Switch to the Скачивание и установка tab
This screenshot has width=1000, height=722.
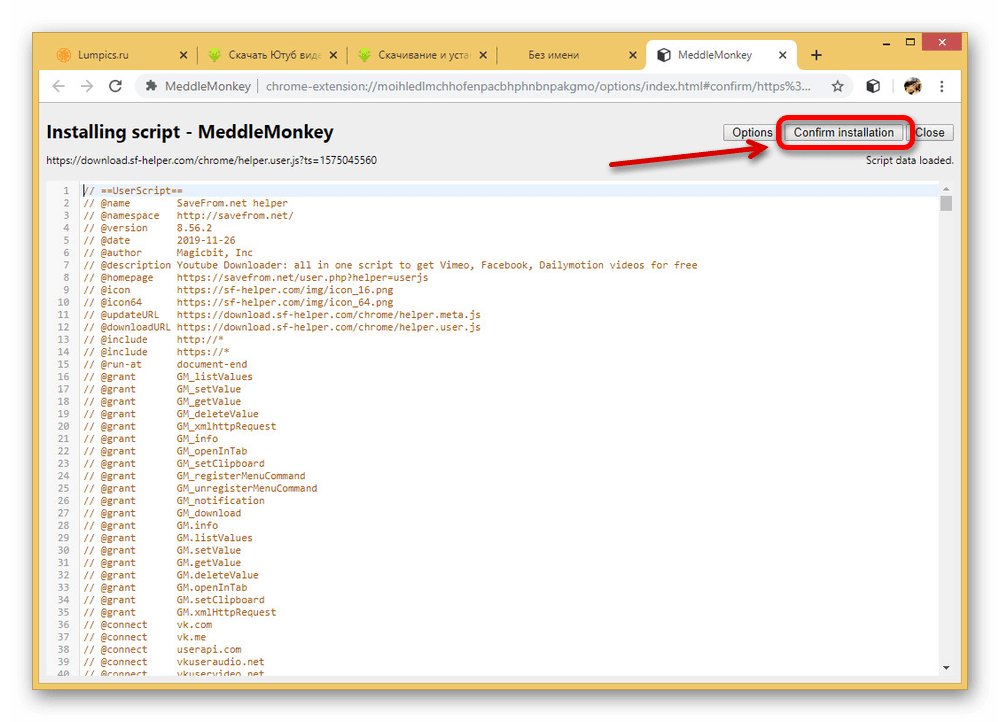[x=423, y=55]
